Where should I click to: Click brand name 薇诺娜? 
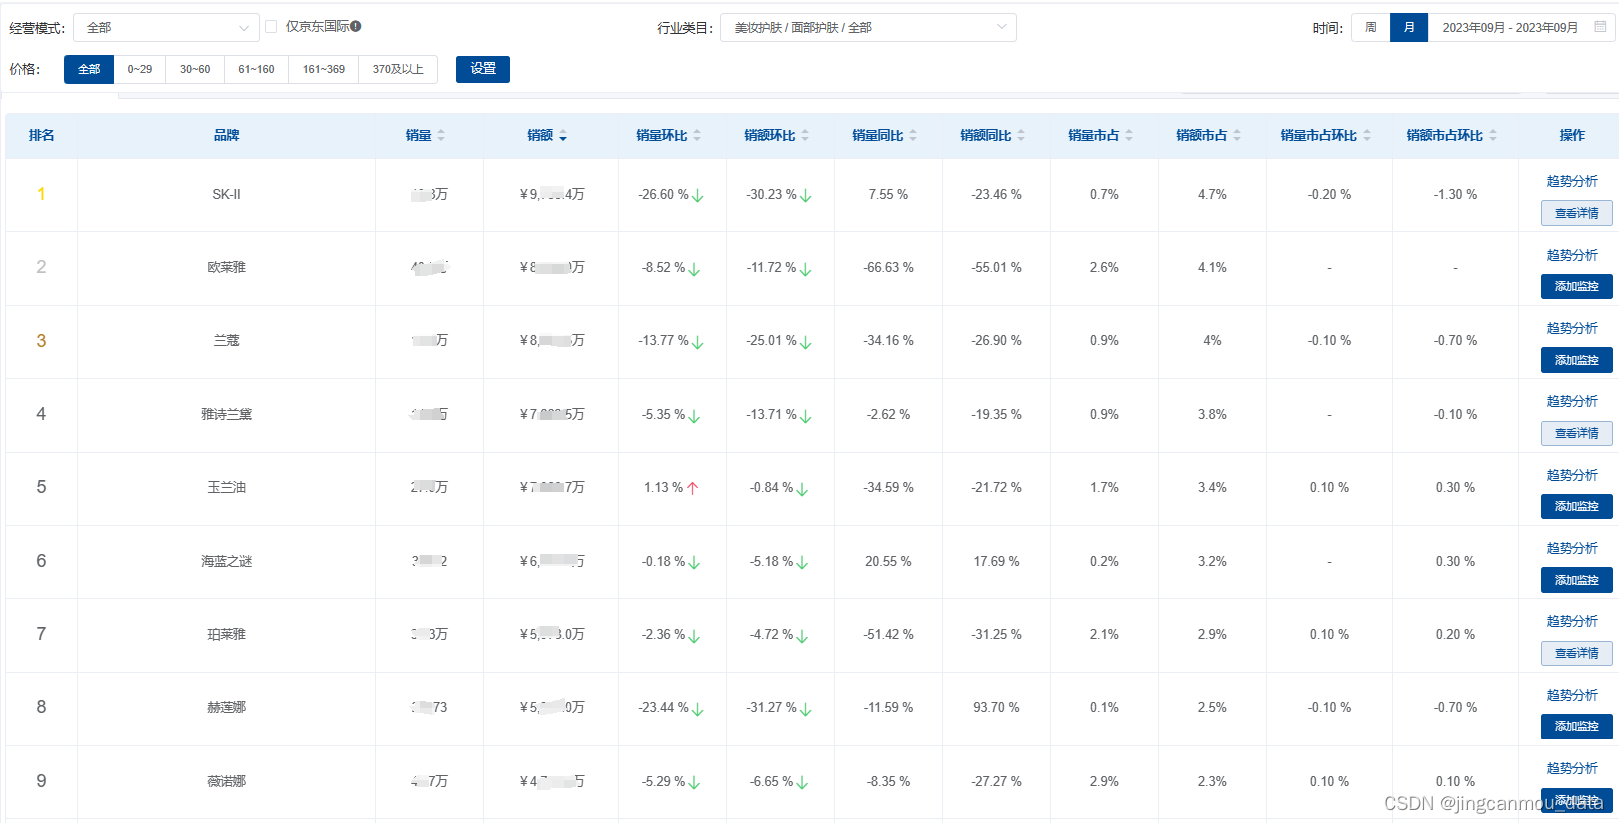coord(226,782)
